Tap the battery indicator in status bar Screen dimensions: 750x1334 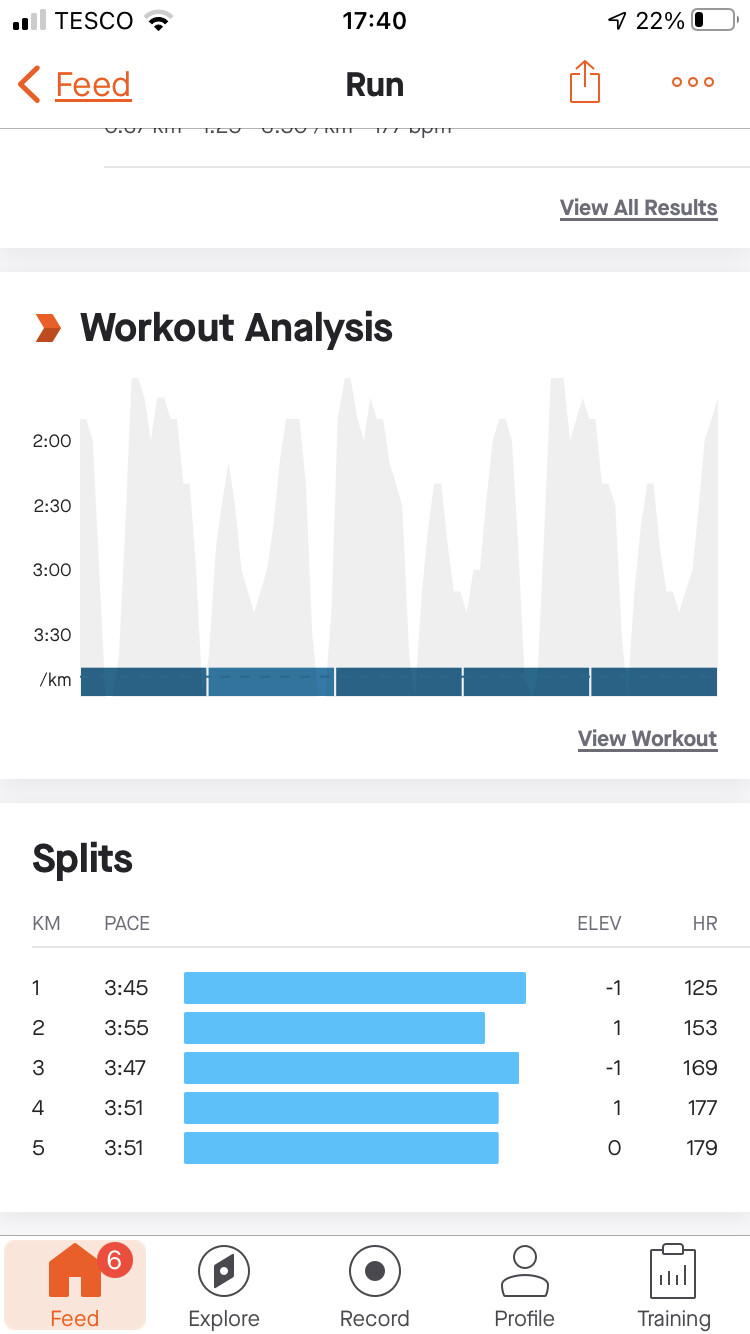712,21
